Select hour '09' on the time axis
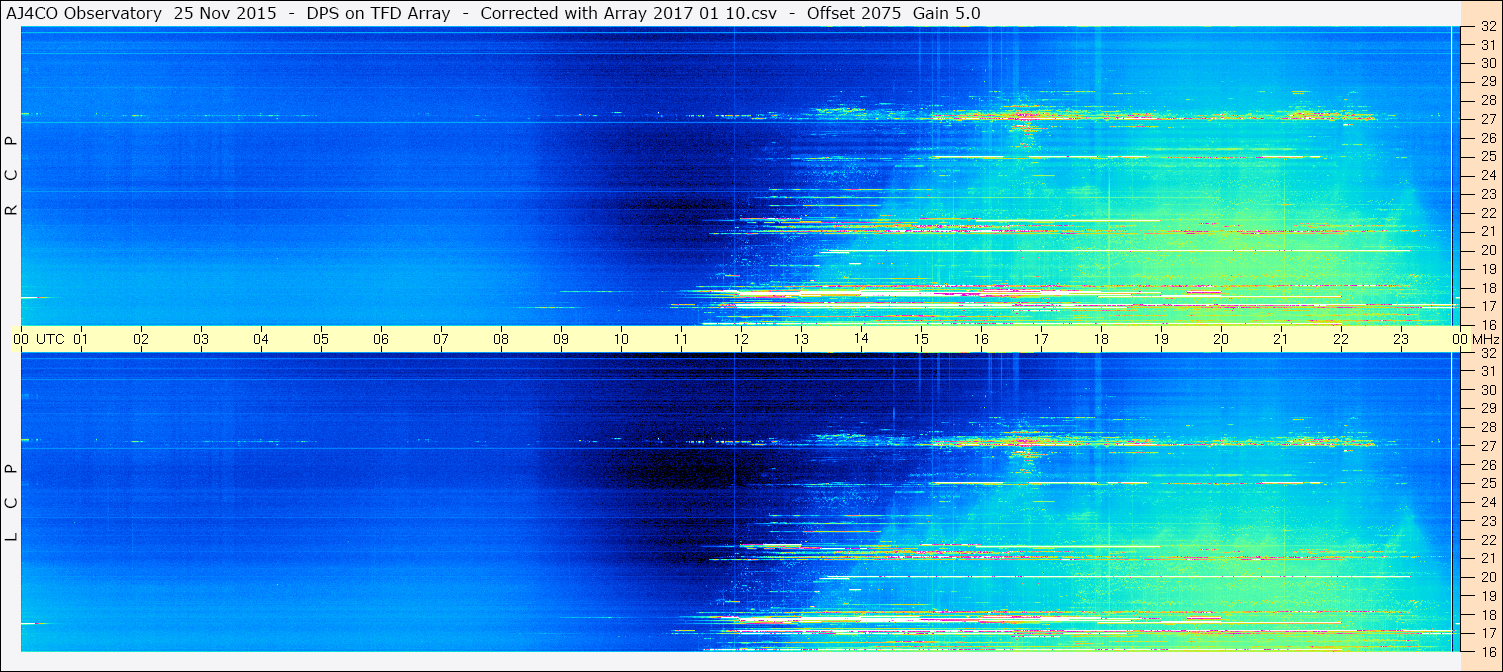 [561, 339]
